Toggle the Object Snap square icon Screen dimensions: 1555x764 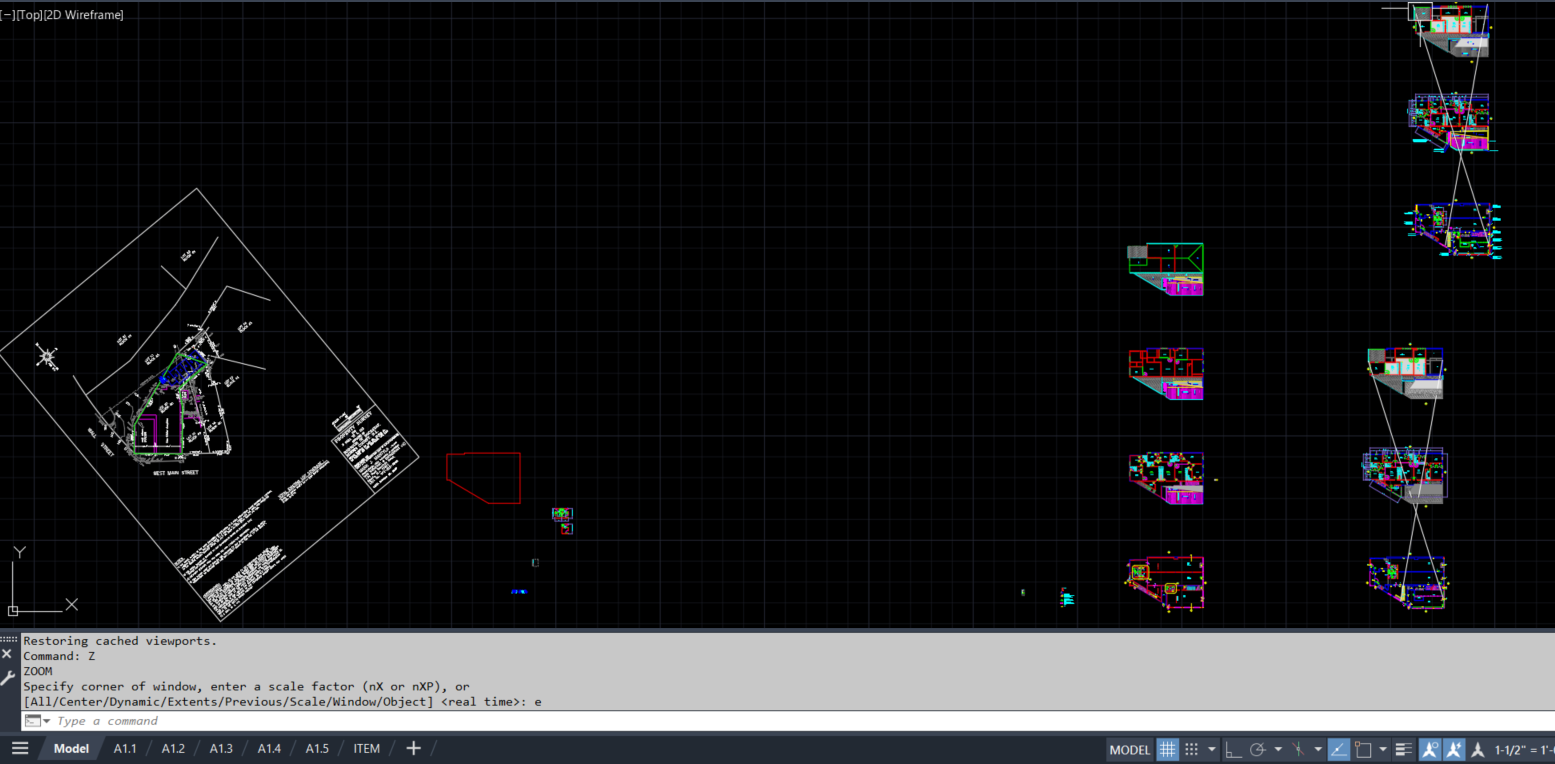[x=1361, y=749]
